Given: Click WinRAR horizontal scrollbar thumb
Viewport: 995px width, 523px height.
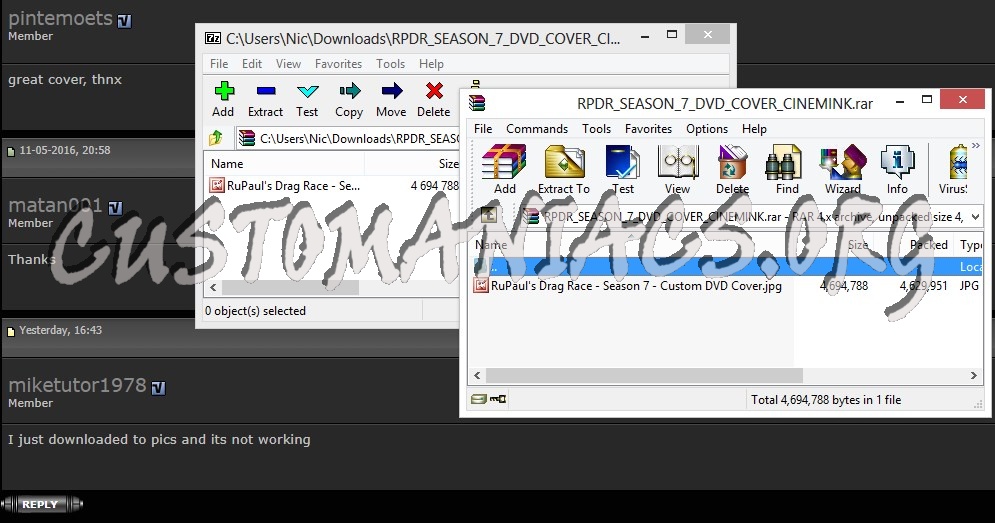Looking at the screenshot, I should pos(644,376).
